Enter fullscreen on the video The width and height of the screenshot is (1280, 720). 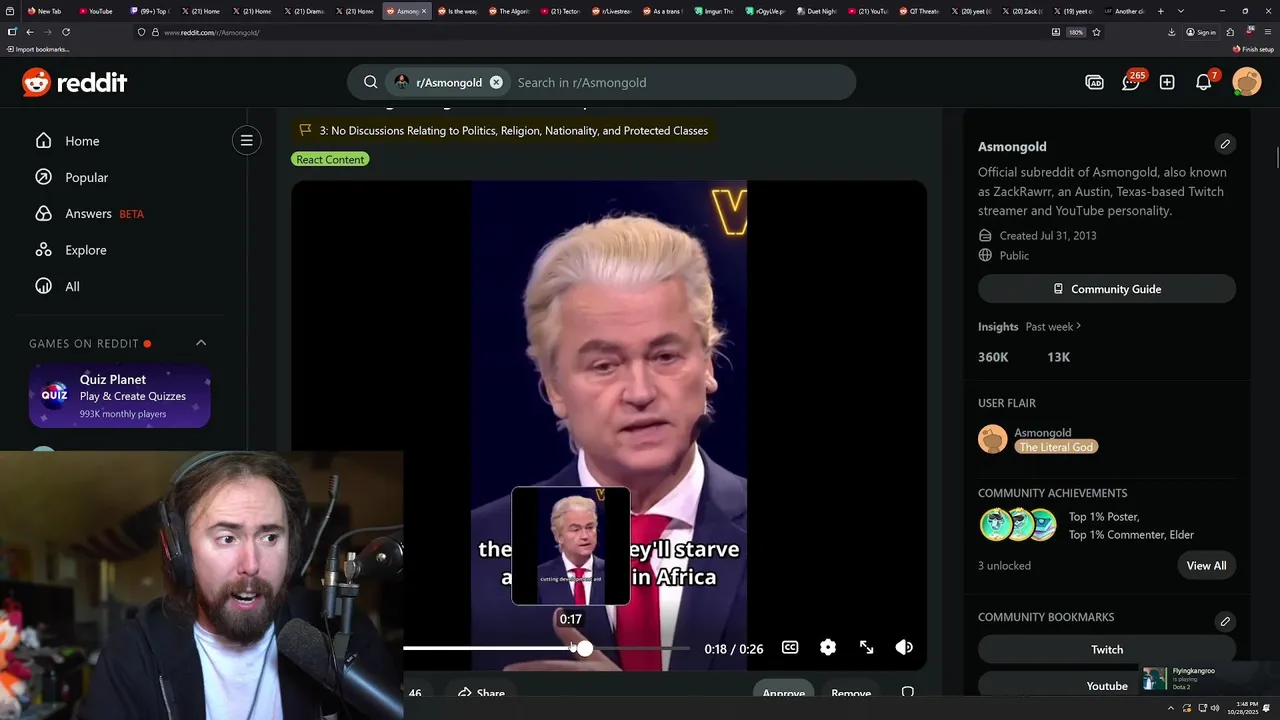tap(866, 647)
